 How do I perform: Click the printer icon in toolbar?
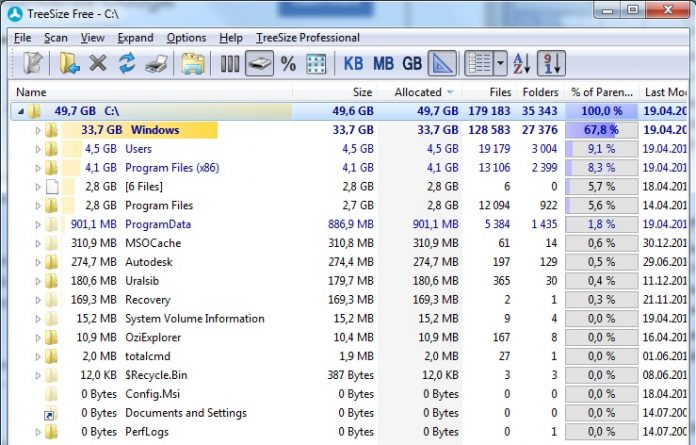point(156,64)
